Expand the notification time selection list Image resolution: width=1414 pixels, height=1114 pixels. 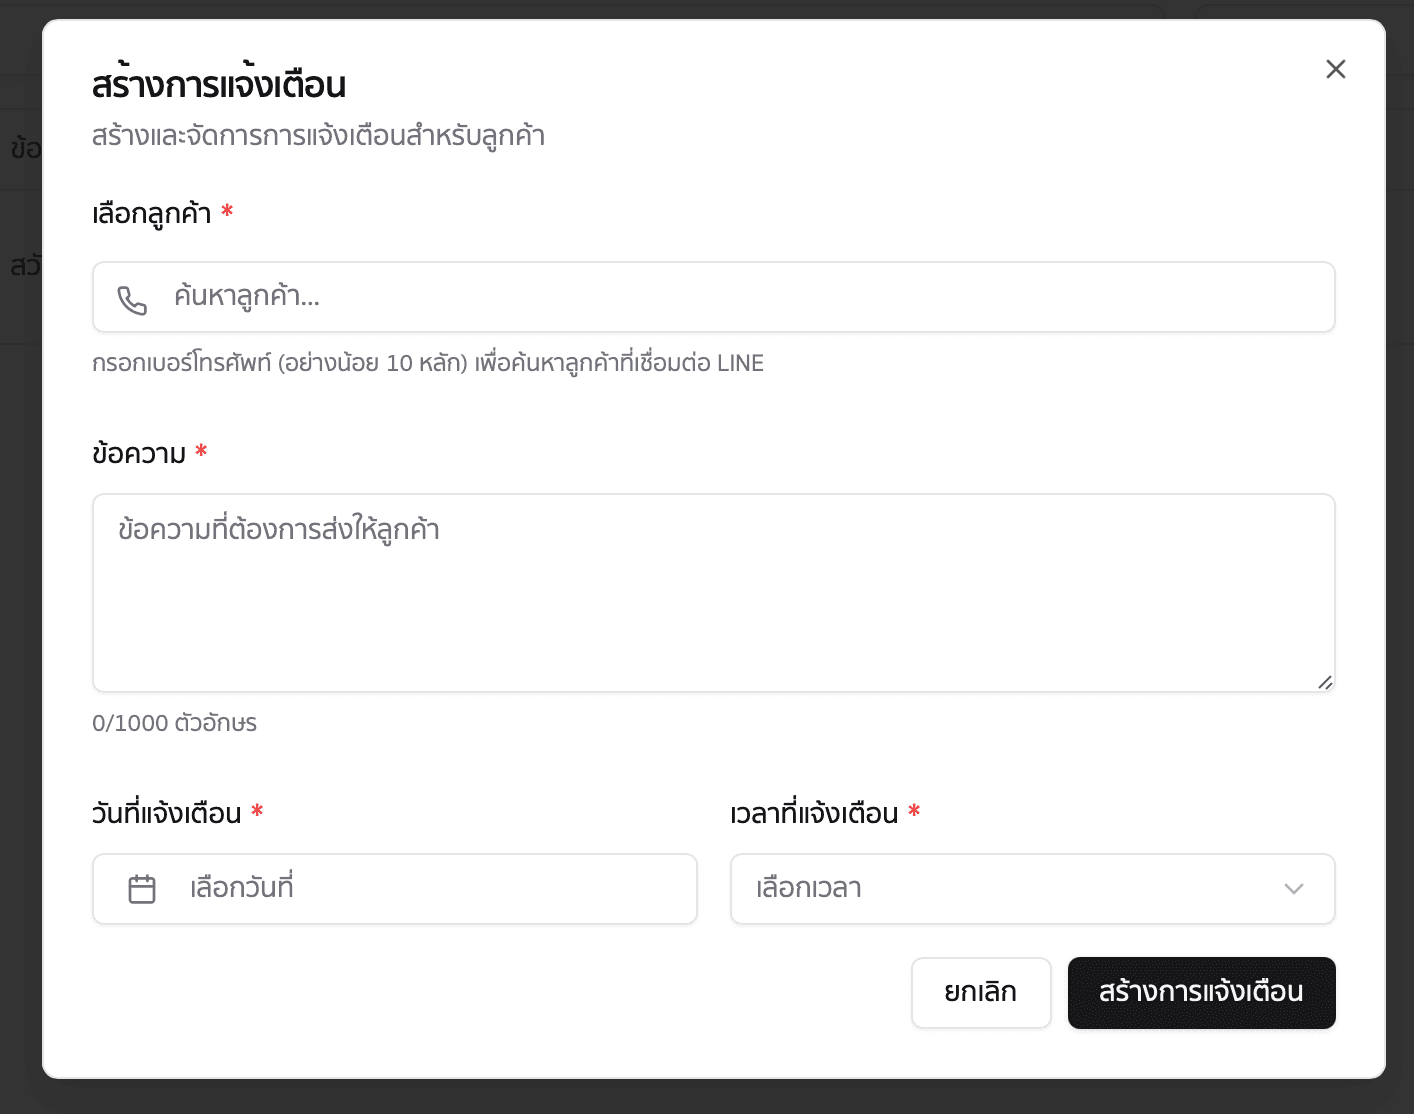pos(1032,888)
